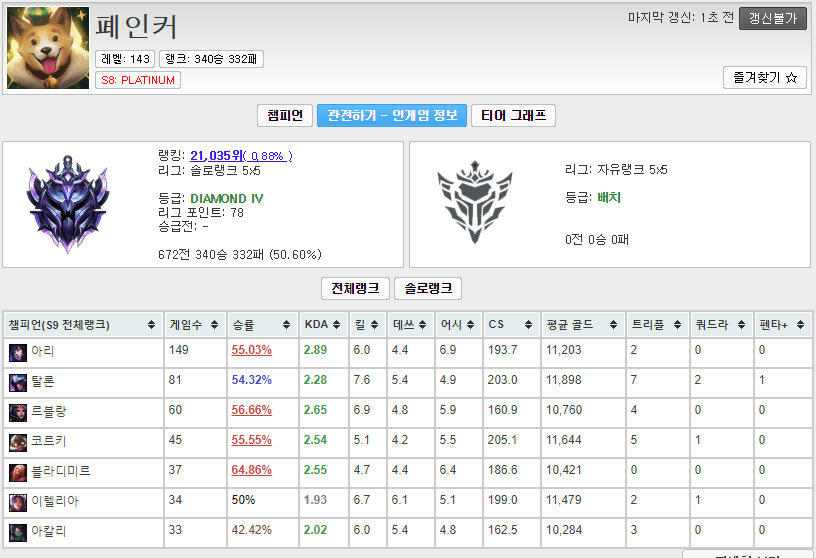Sort by win rate (승률) arrows
Screen dimensions: 816x558
coord(286,325)
